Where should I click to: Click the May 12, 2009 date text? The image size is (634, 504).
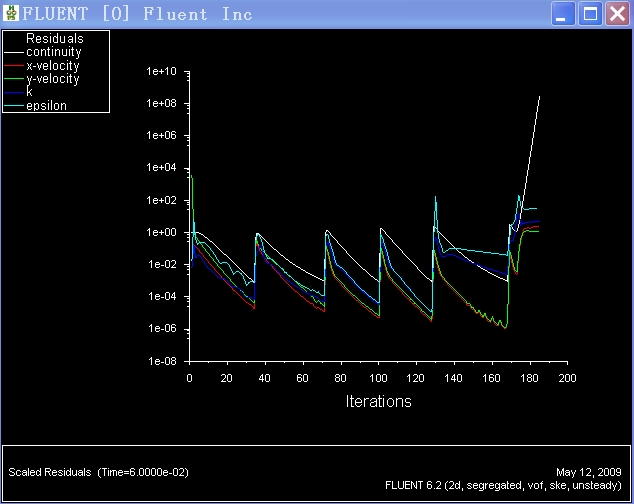tap(591, 471)
